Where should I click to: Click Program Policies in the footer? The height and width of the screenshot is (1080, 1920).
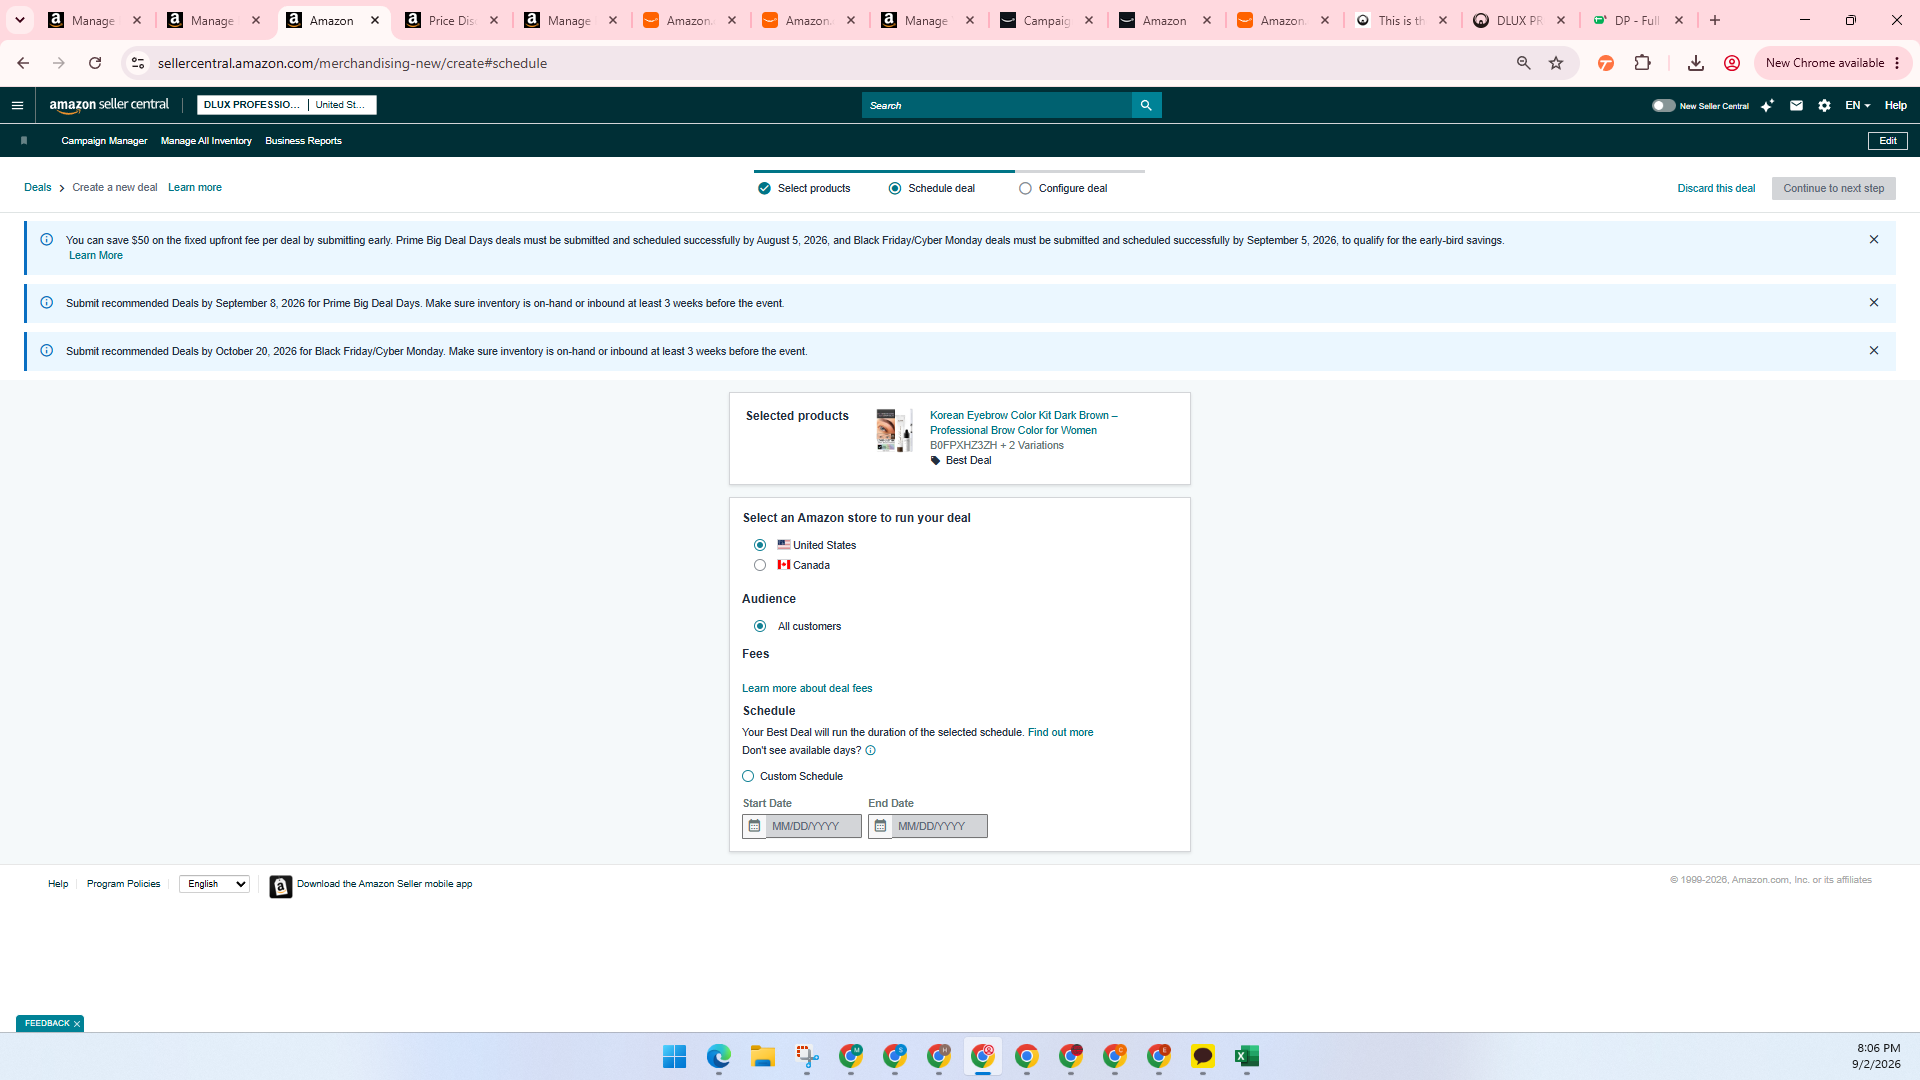[x=123, y=884]
